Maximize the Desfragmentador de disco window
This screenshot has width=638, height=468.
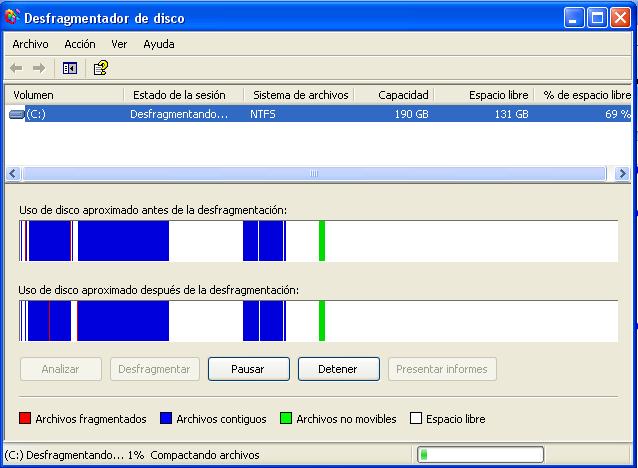597,18
